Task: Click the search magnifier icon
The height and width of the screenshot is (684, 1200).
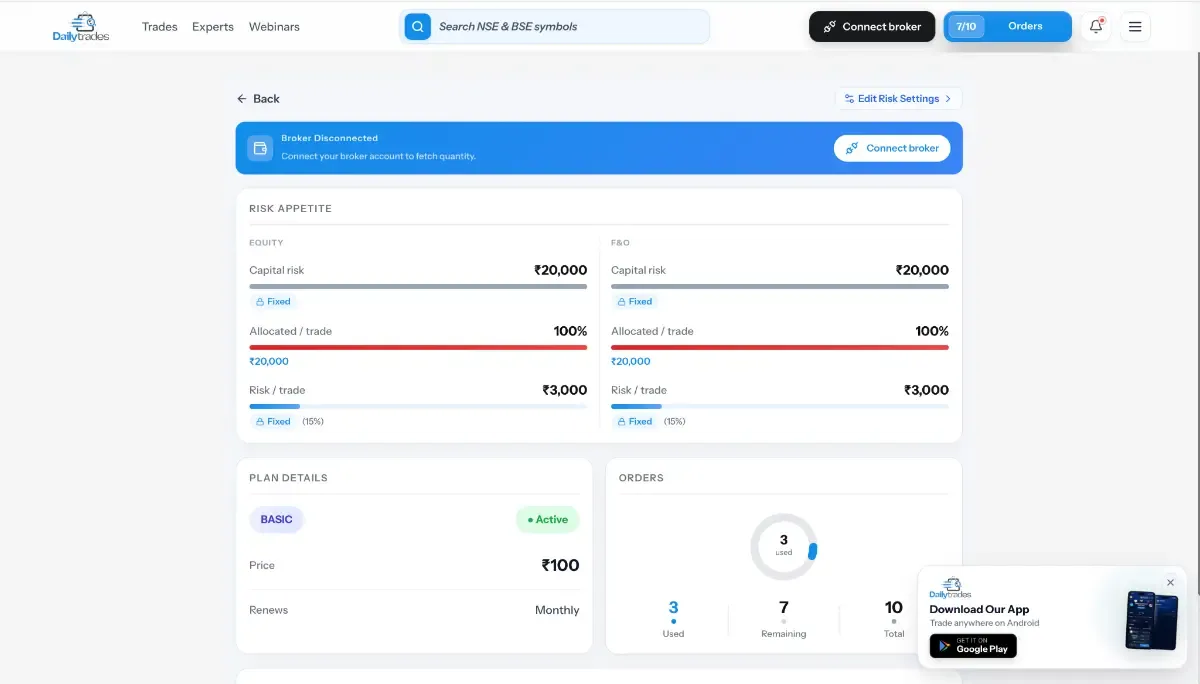Action: coord(417,27)
